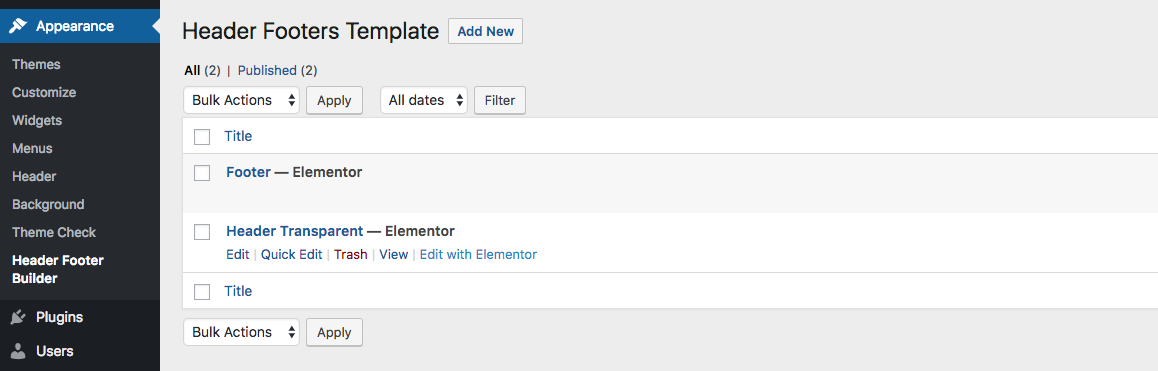Open Quick Edit for Header Transparent
Image resolution: width=1158 pixels, height=371 pixels.
(292, 254)
